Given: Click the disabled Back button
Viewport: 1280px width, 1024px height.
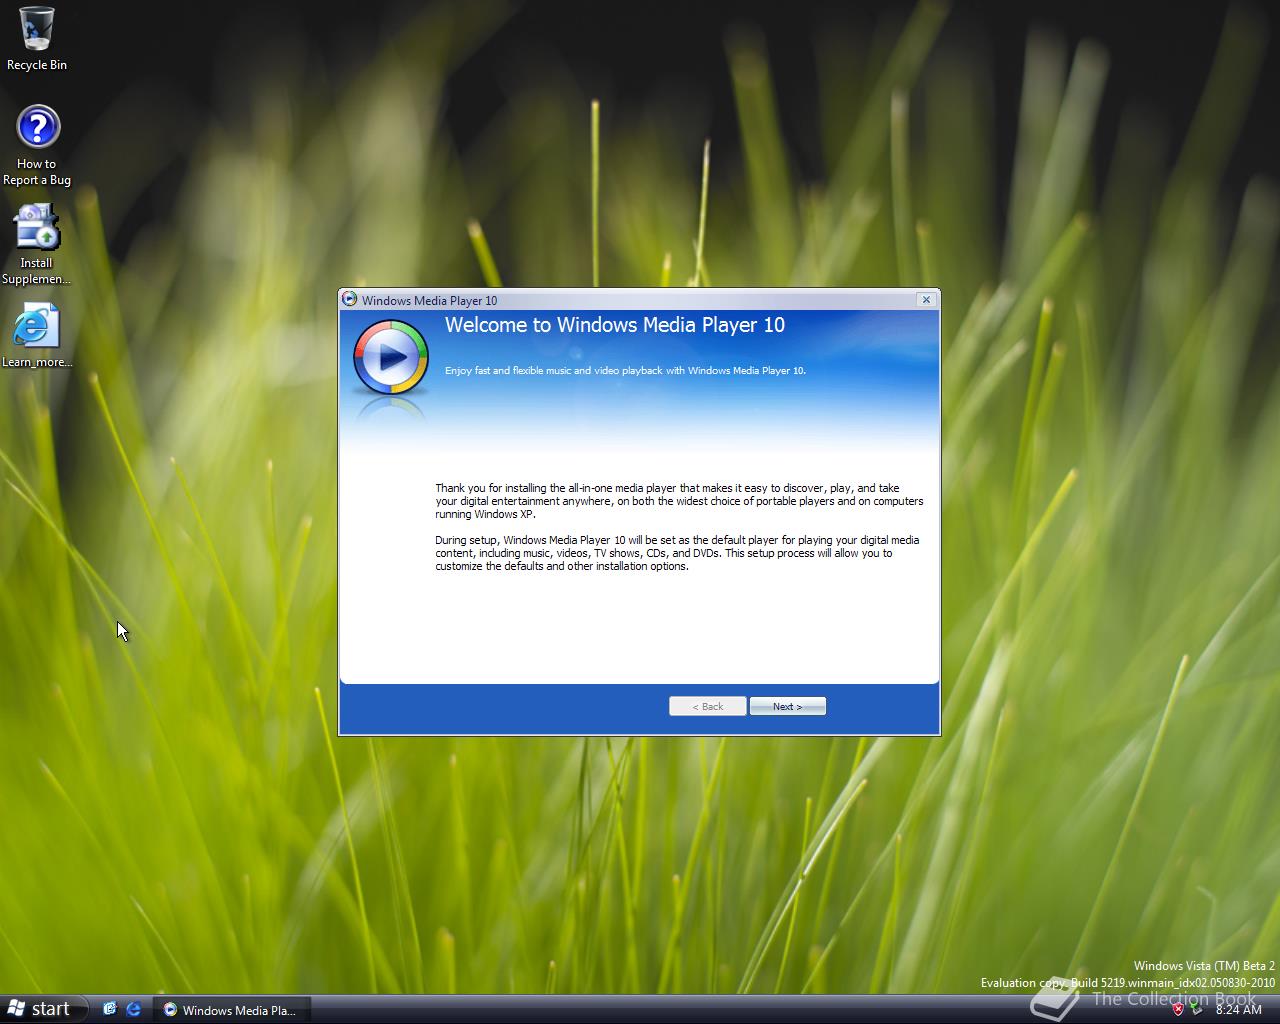Looking at the screenshot, I should click(x=708, y=706).
